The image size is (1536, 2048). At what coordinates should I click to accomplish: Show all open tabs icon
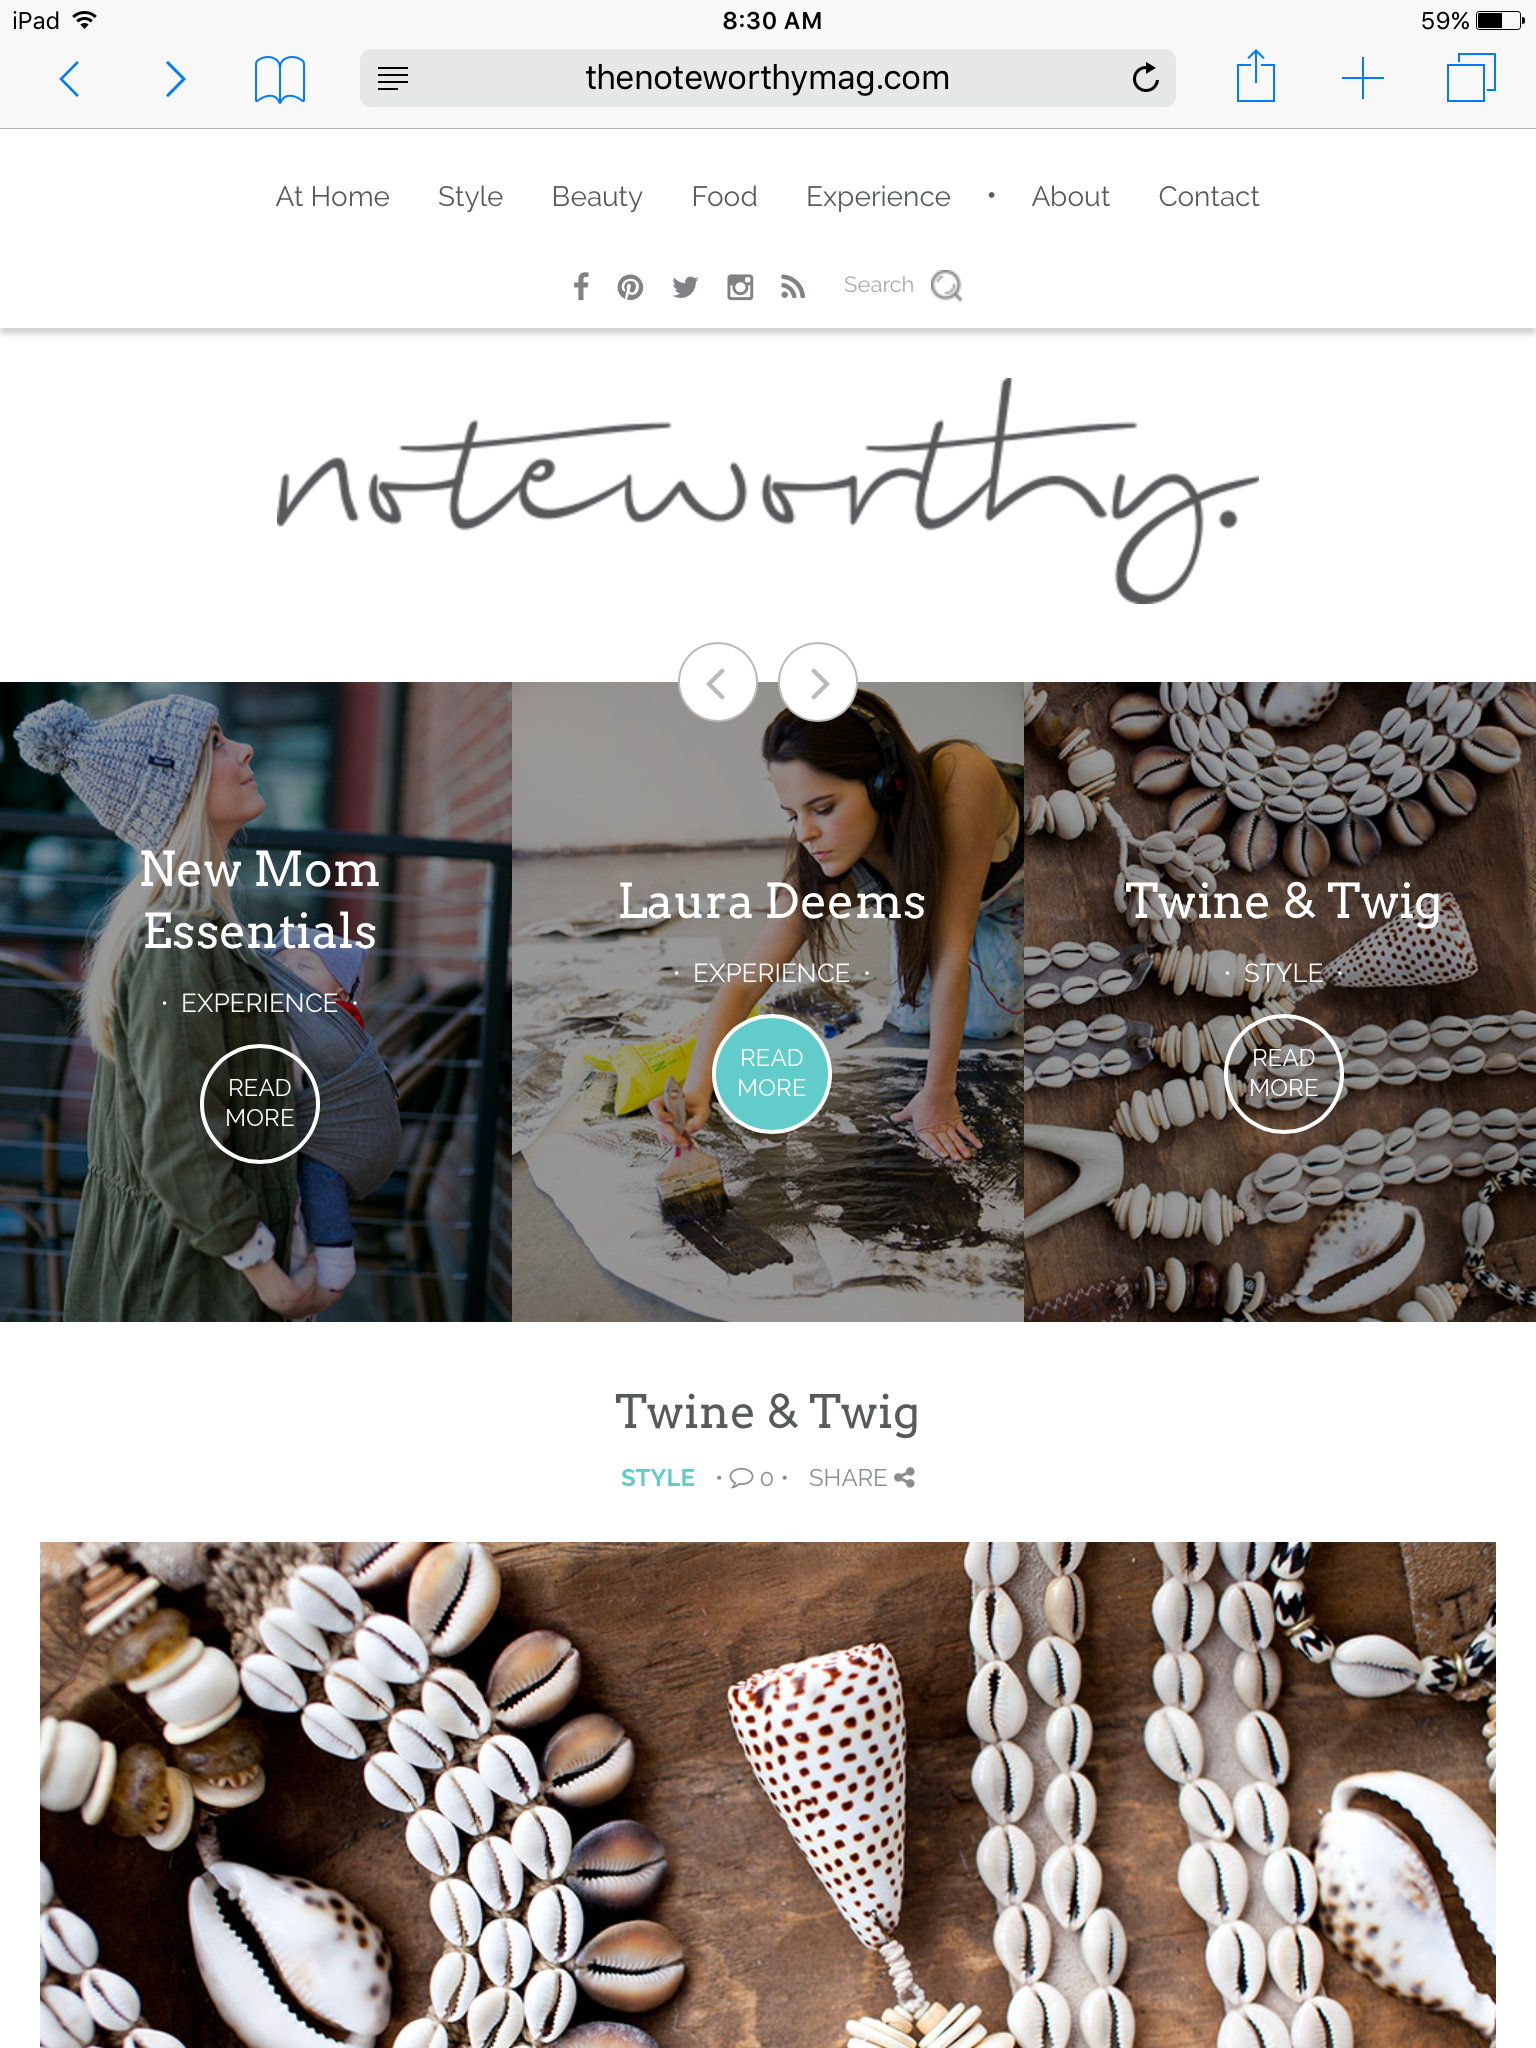pos(1471,78)
